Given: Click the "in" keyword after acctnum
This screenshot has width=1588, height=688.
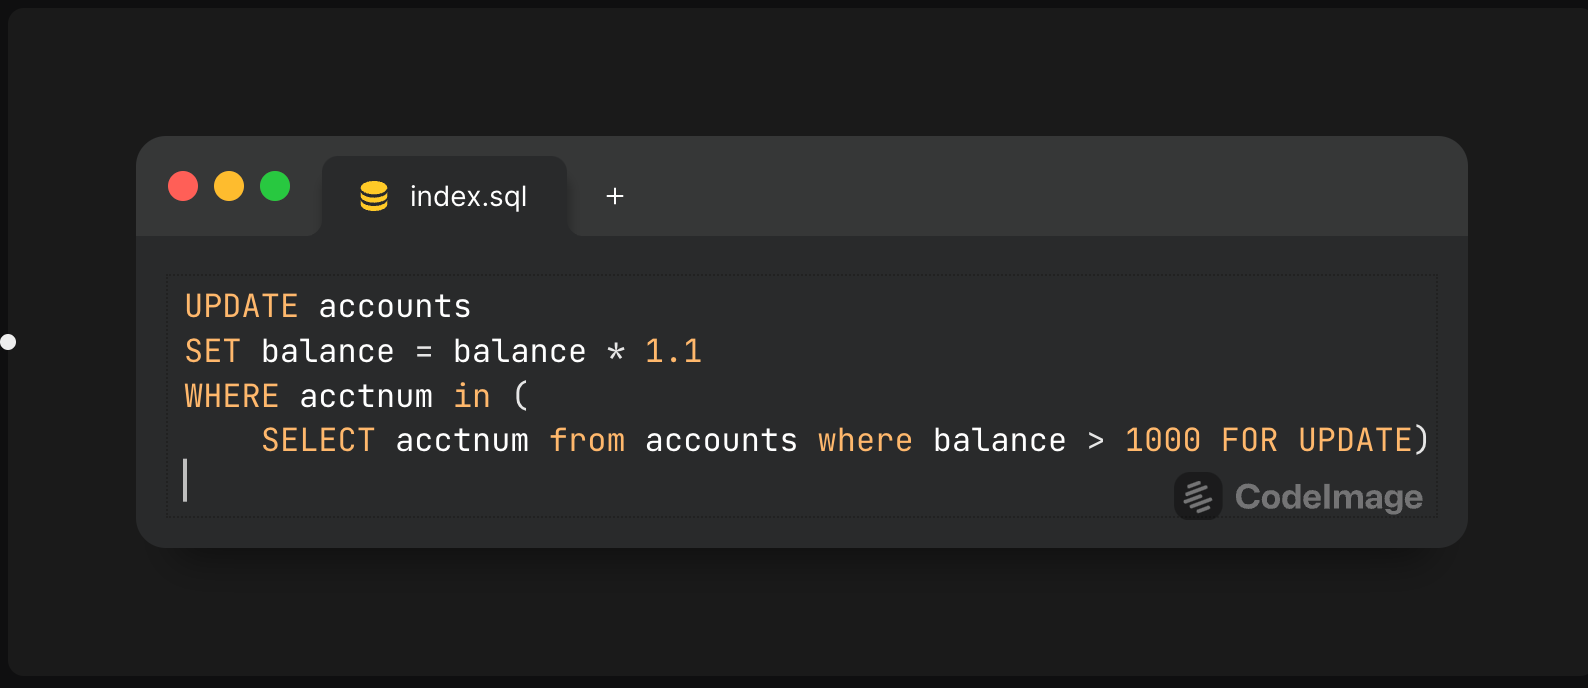Looking at the screenshot, I should click(472, 396).
